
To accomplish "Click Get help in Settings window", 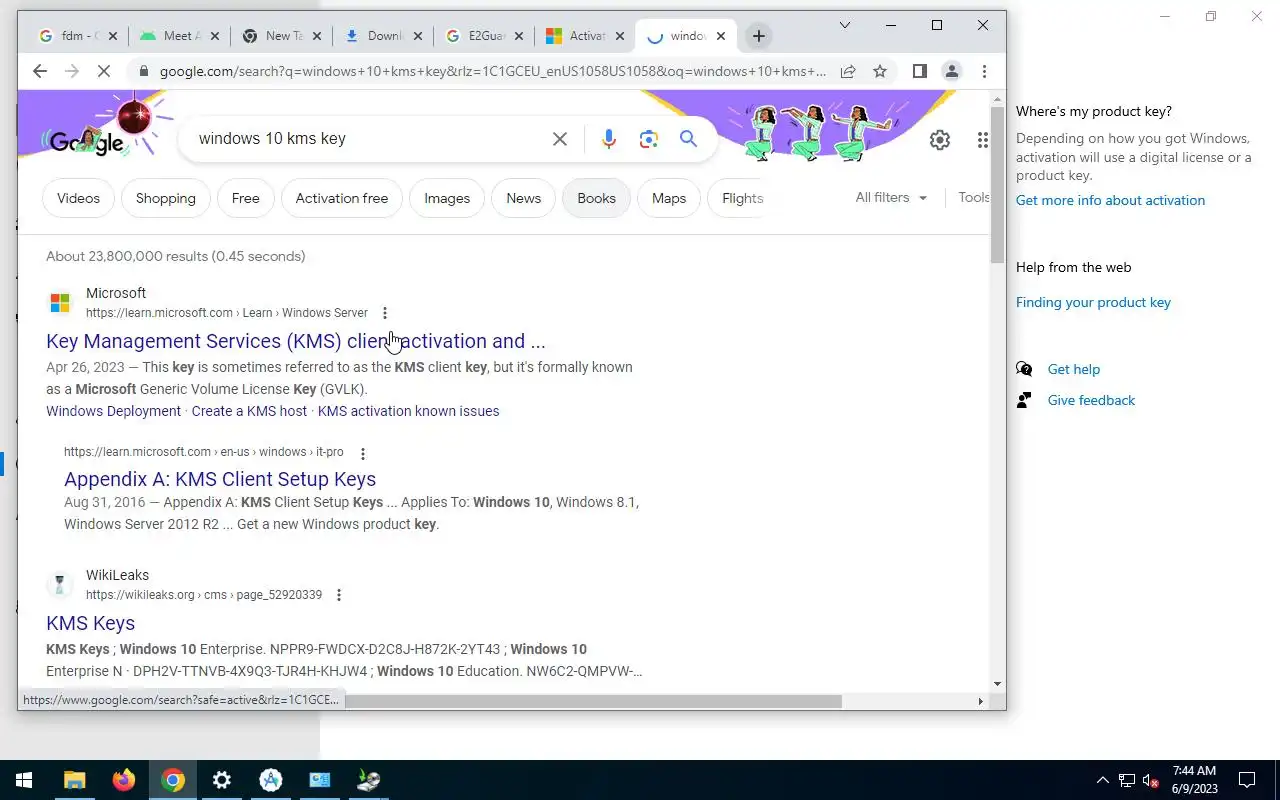I will 1074,369.
